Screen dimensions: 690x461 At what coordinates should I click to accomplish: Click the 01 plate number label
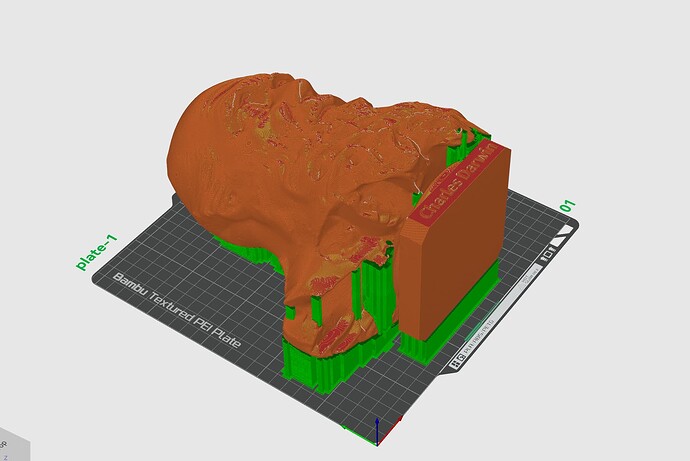[x=567, y=205]
